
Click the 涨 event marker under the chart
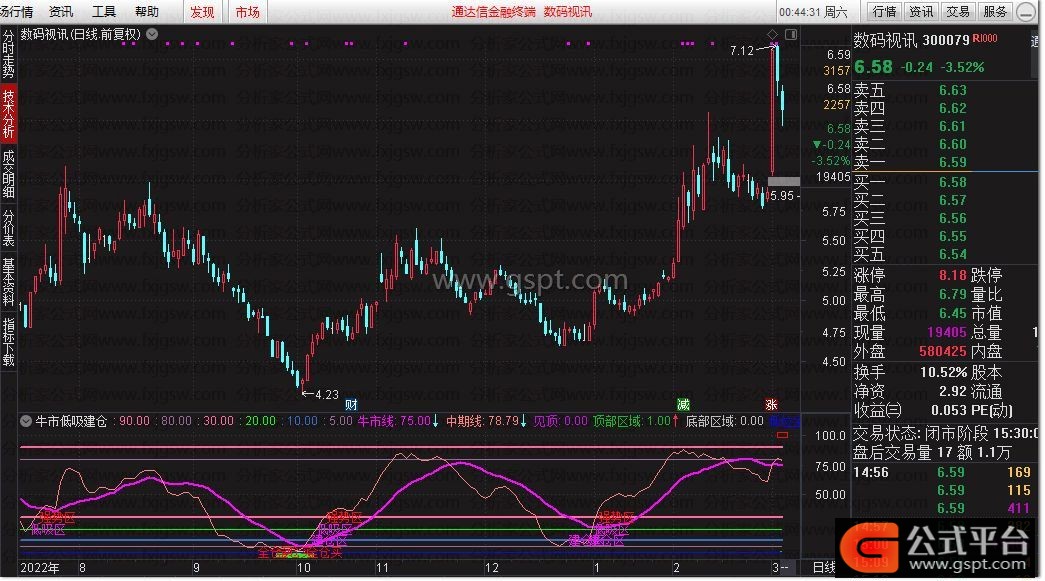click(771, 404)
